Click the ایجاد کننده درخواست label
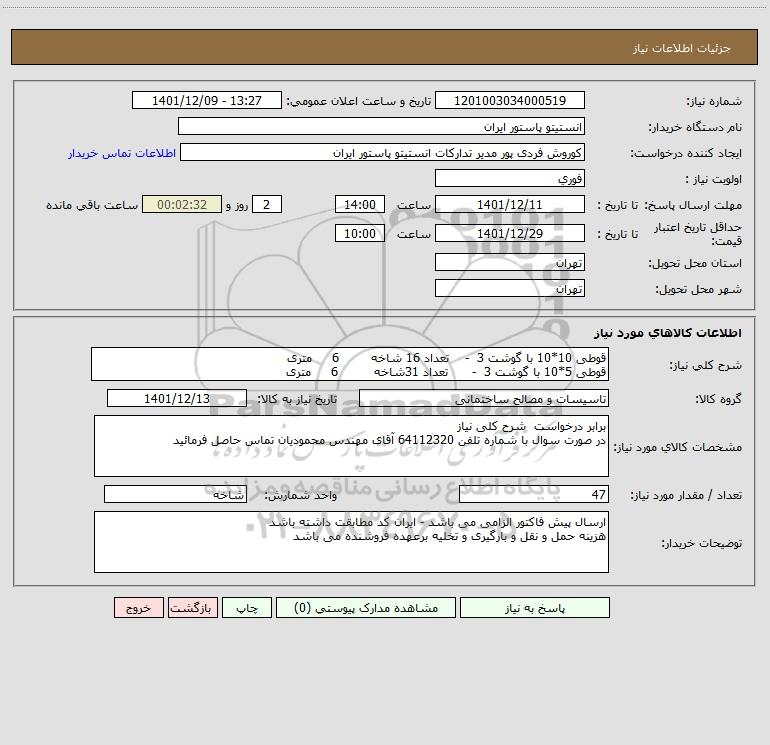Image resolution: width=770 pixels, height=745 pixels. click(686, 154)
